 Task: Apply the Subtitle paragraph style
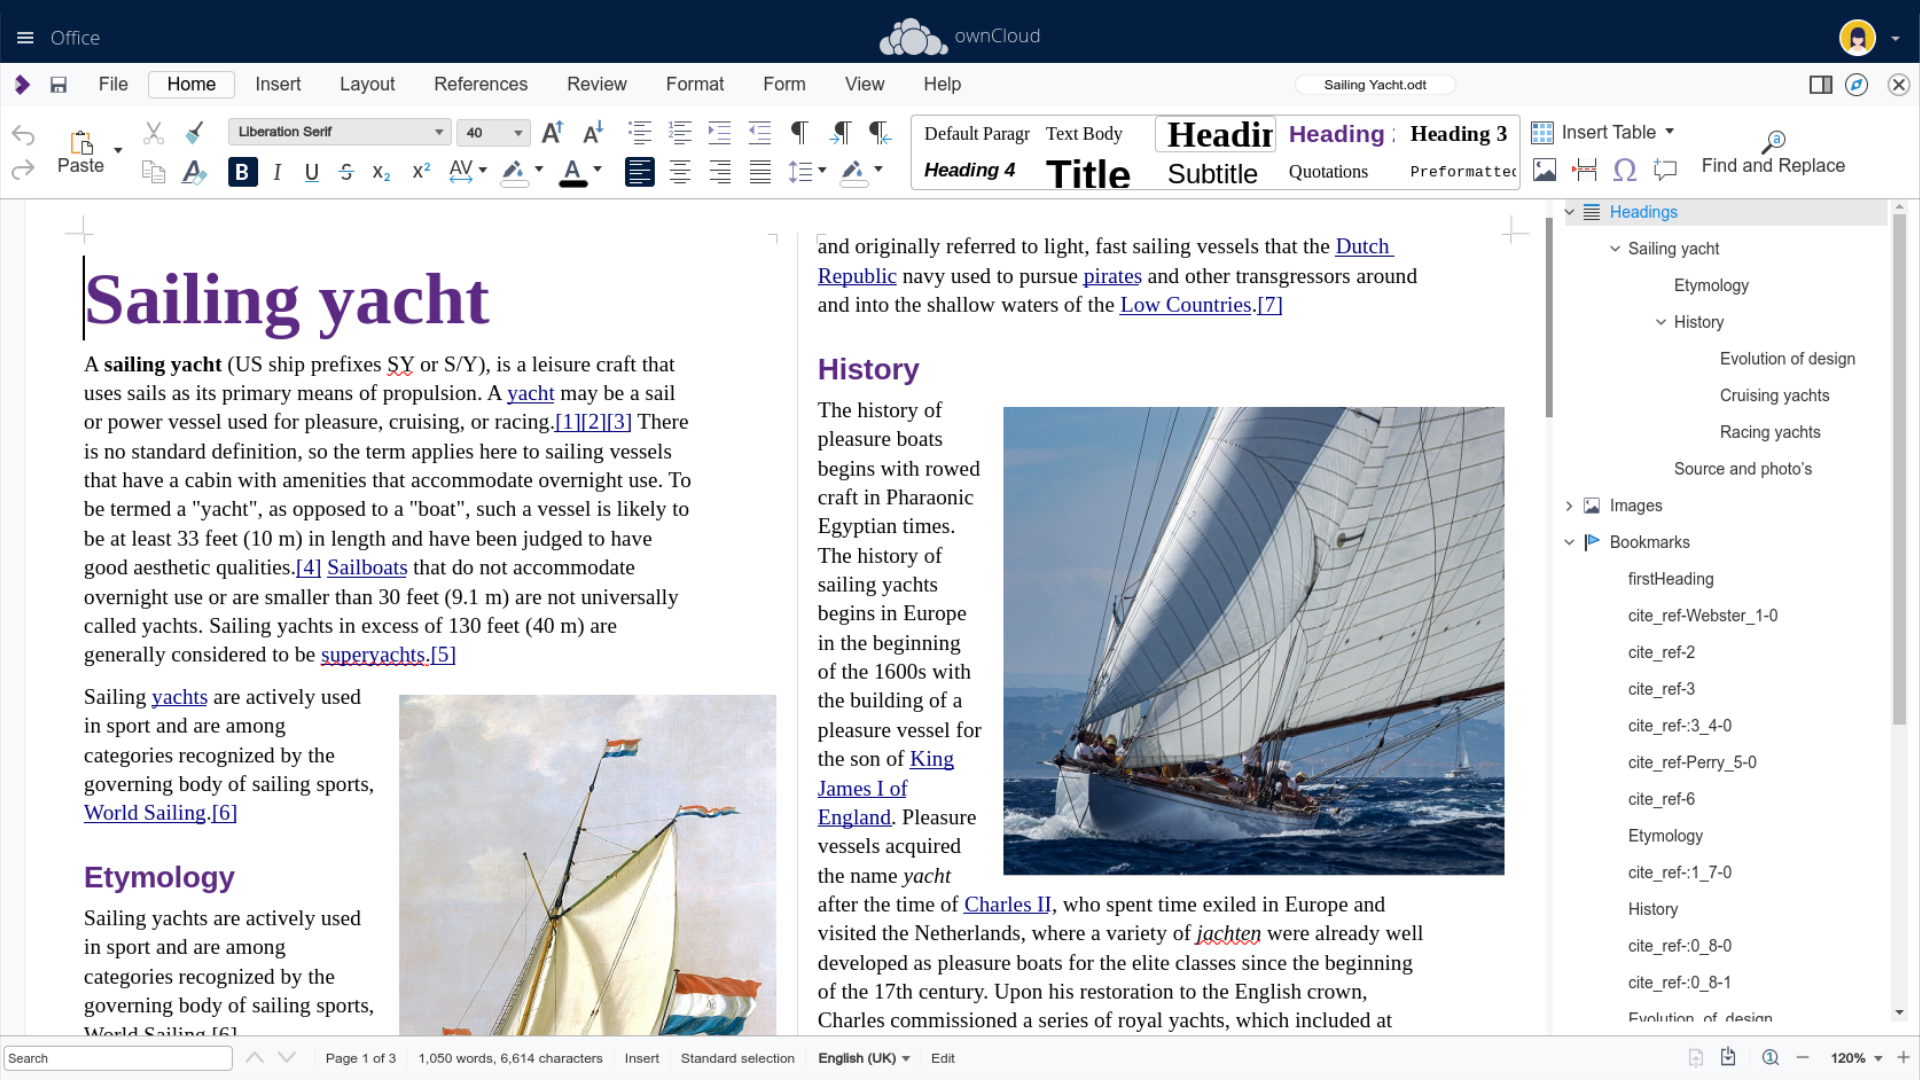pyautogui.click(x=1213, y=174)
